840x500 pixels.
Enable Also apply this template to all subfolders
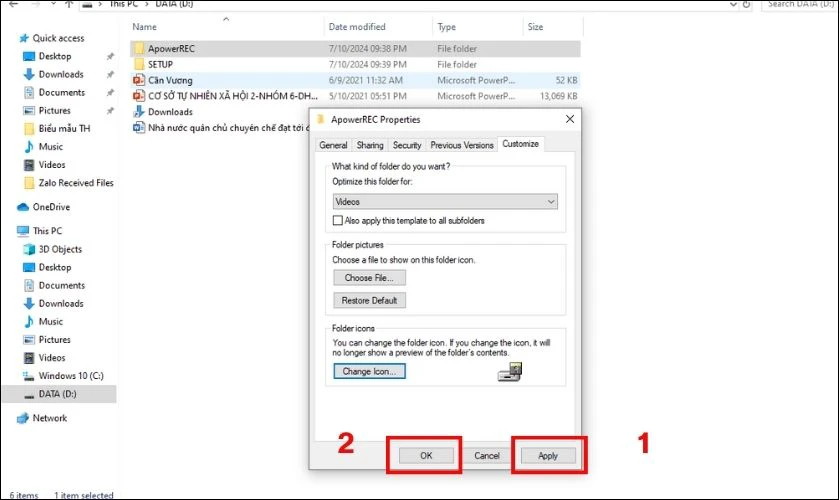coord(338,220)
